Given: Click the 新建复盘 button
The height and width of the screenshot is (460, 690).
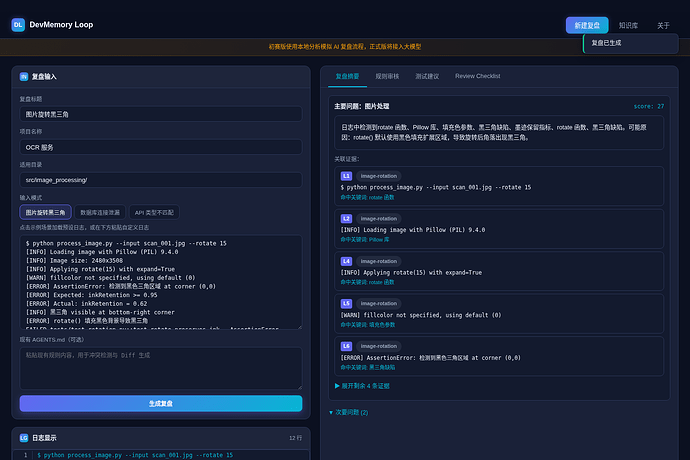Looking at the screenshot, I should pyautogui.click(x=587, y=26).
